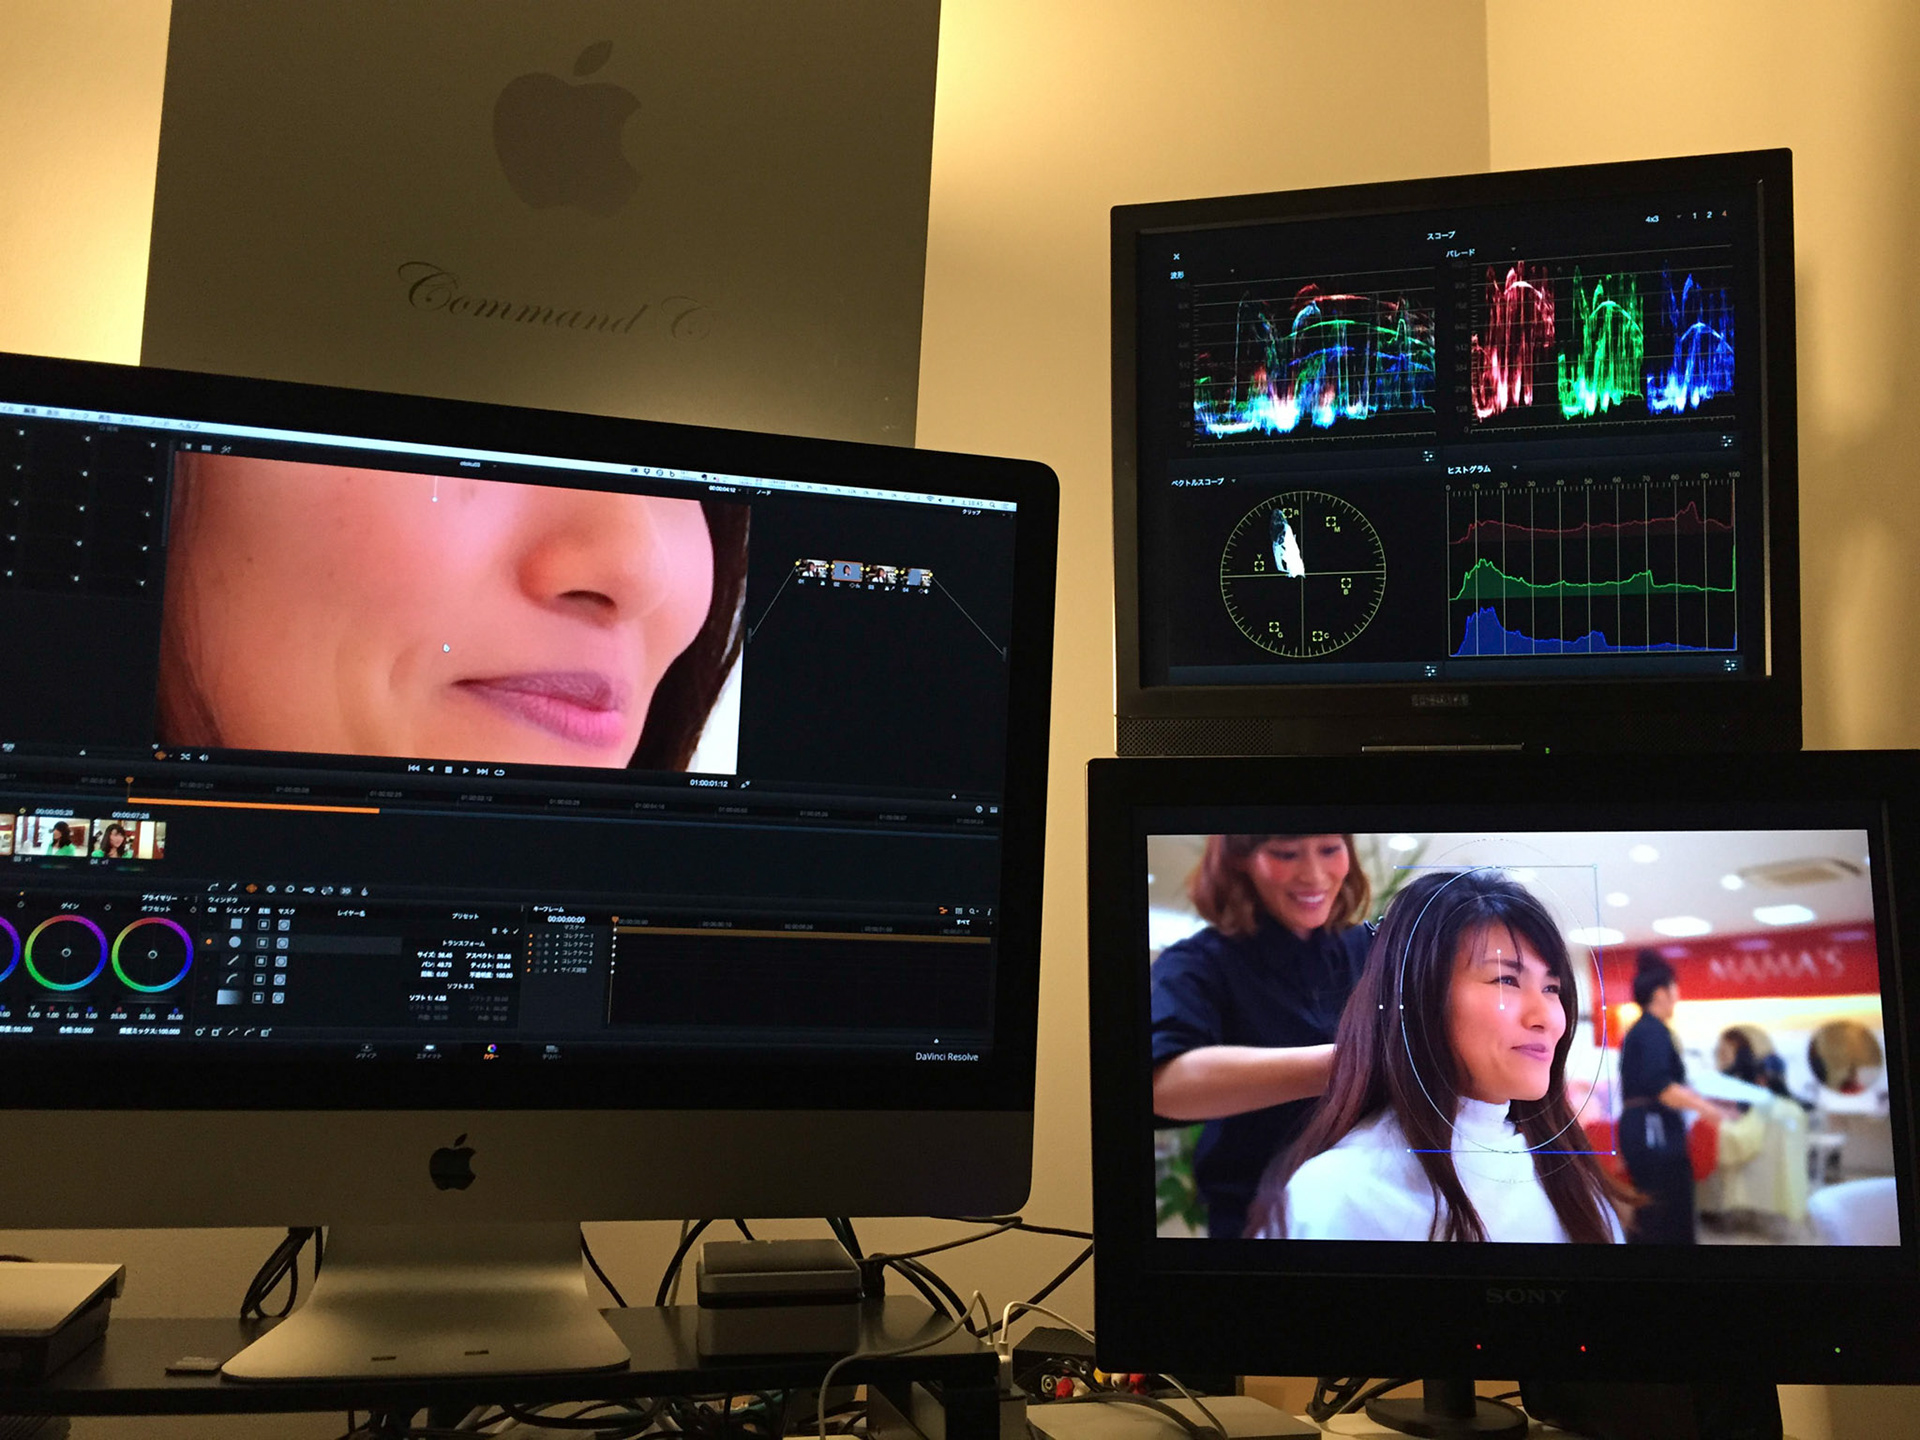Select the 00:00:07:28 clip thumbnail

coord(128,838)
